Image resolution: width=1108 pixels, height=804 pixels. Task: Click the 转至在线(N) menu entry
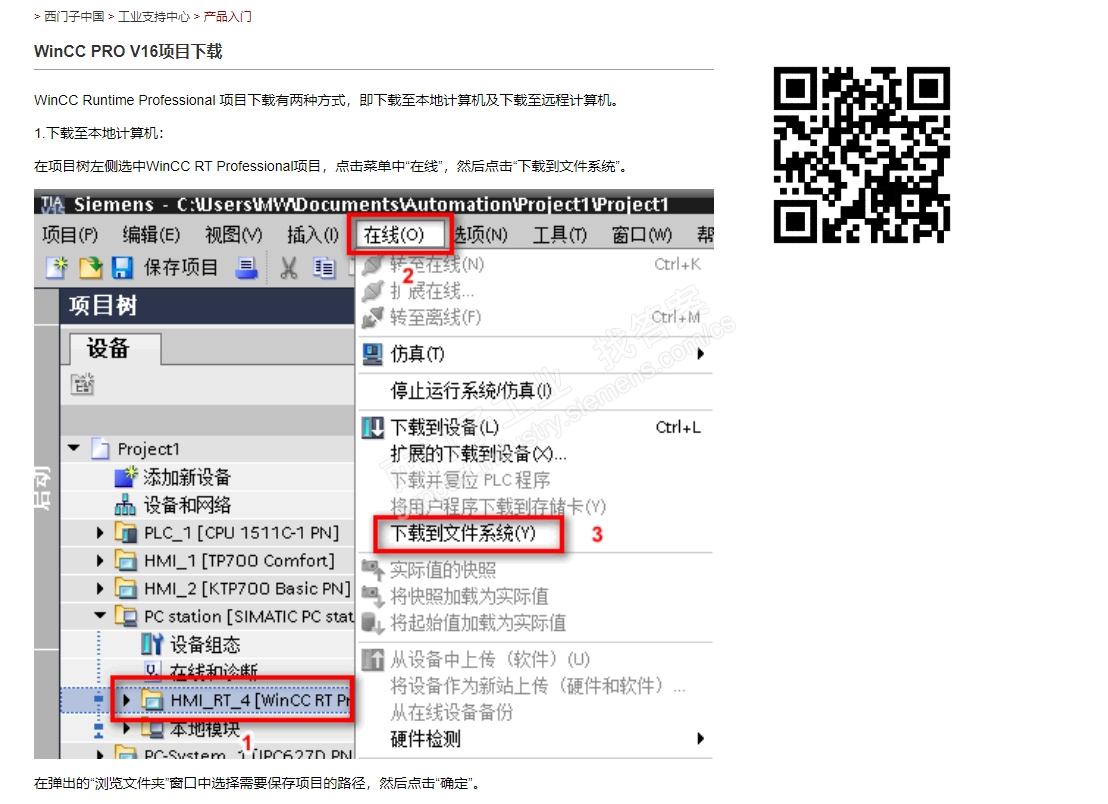[437, 265]
